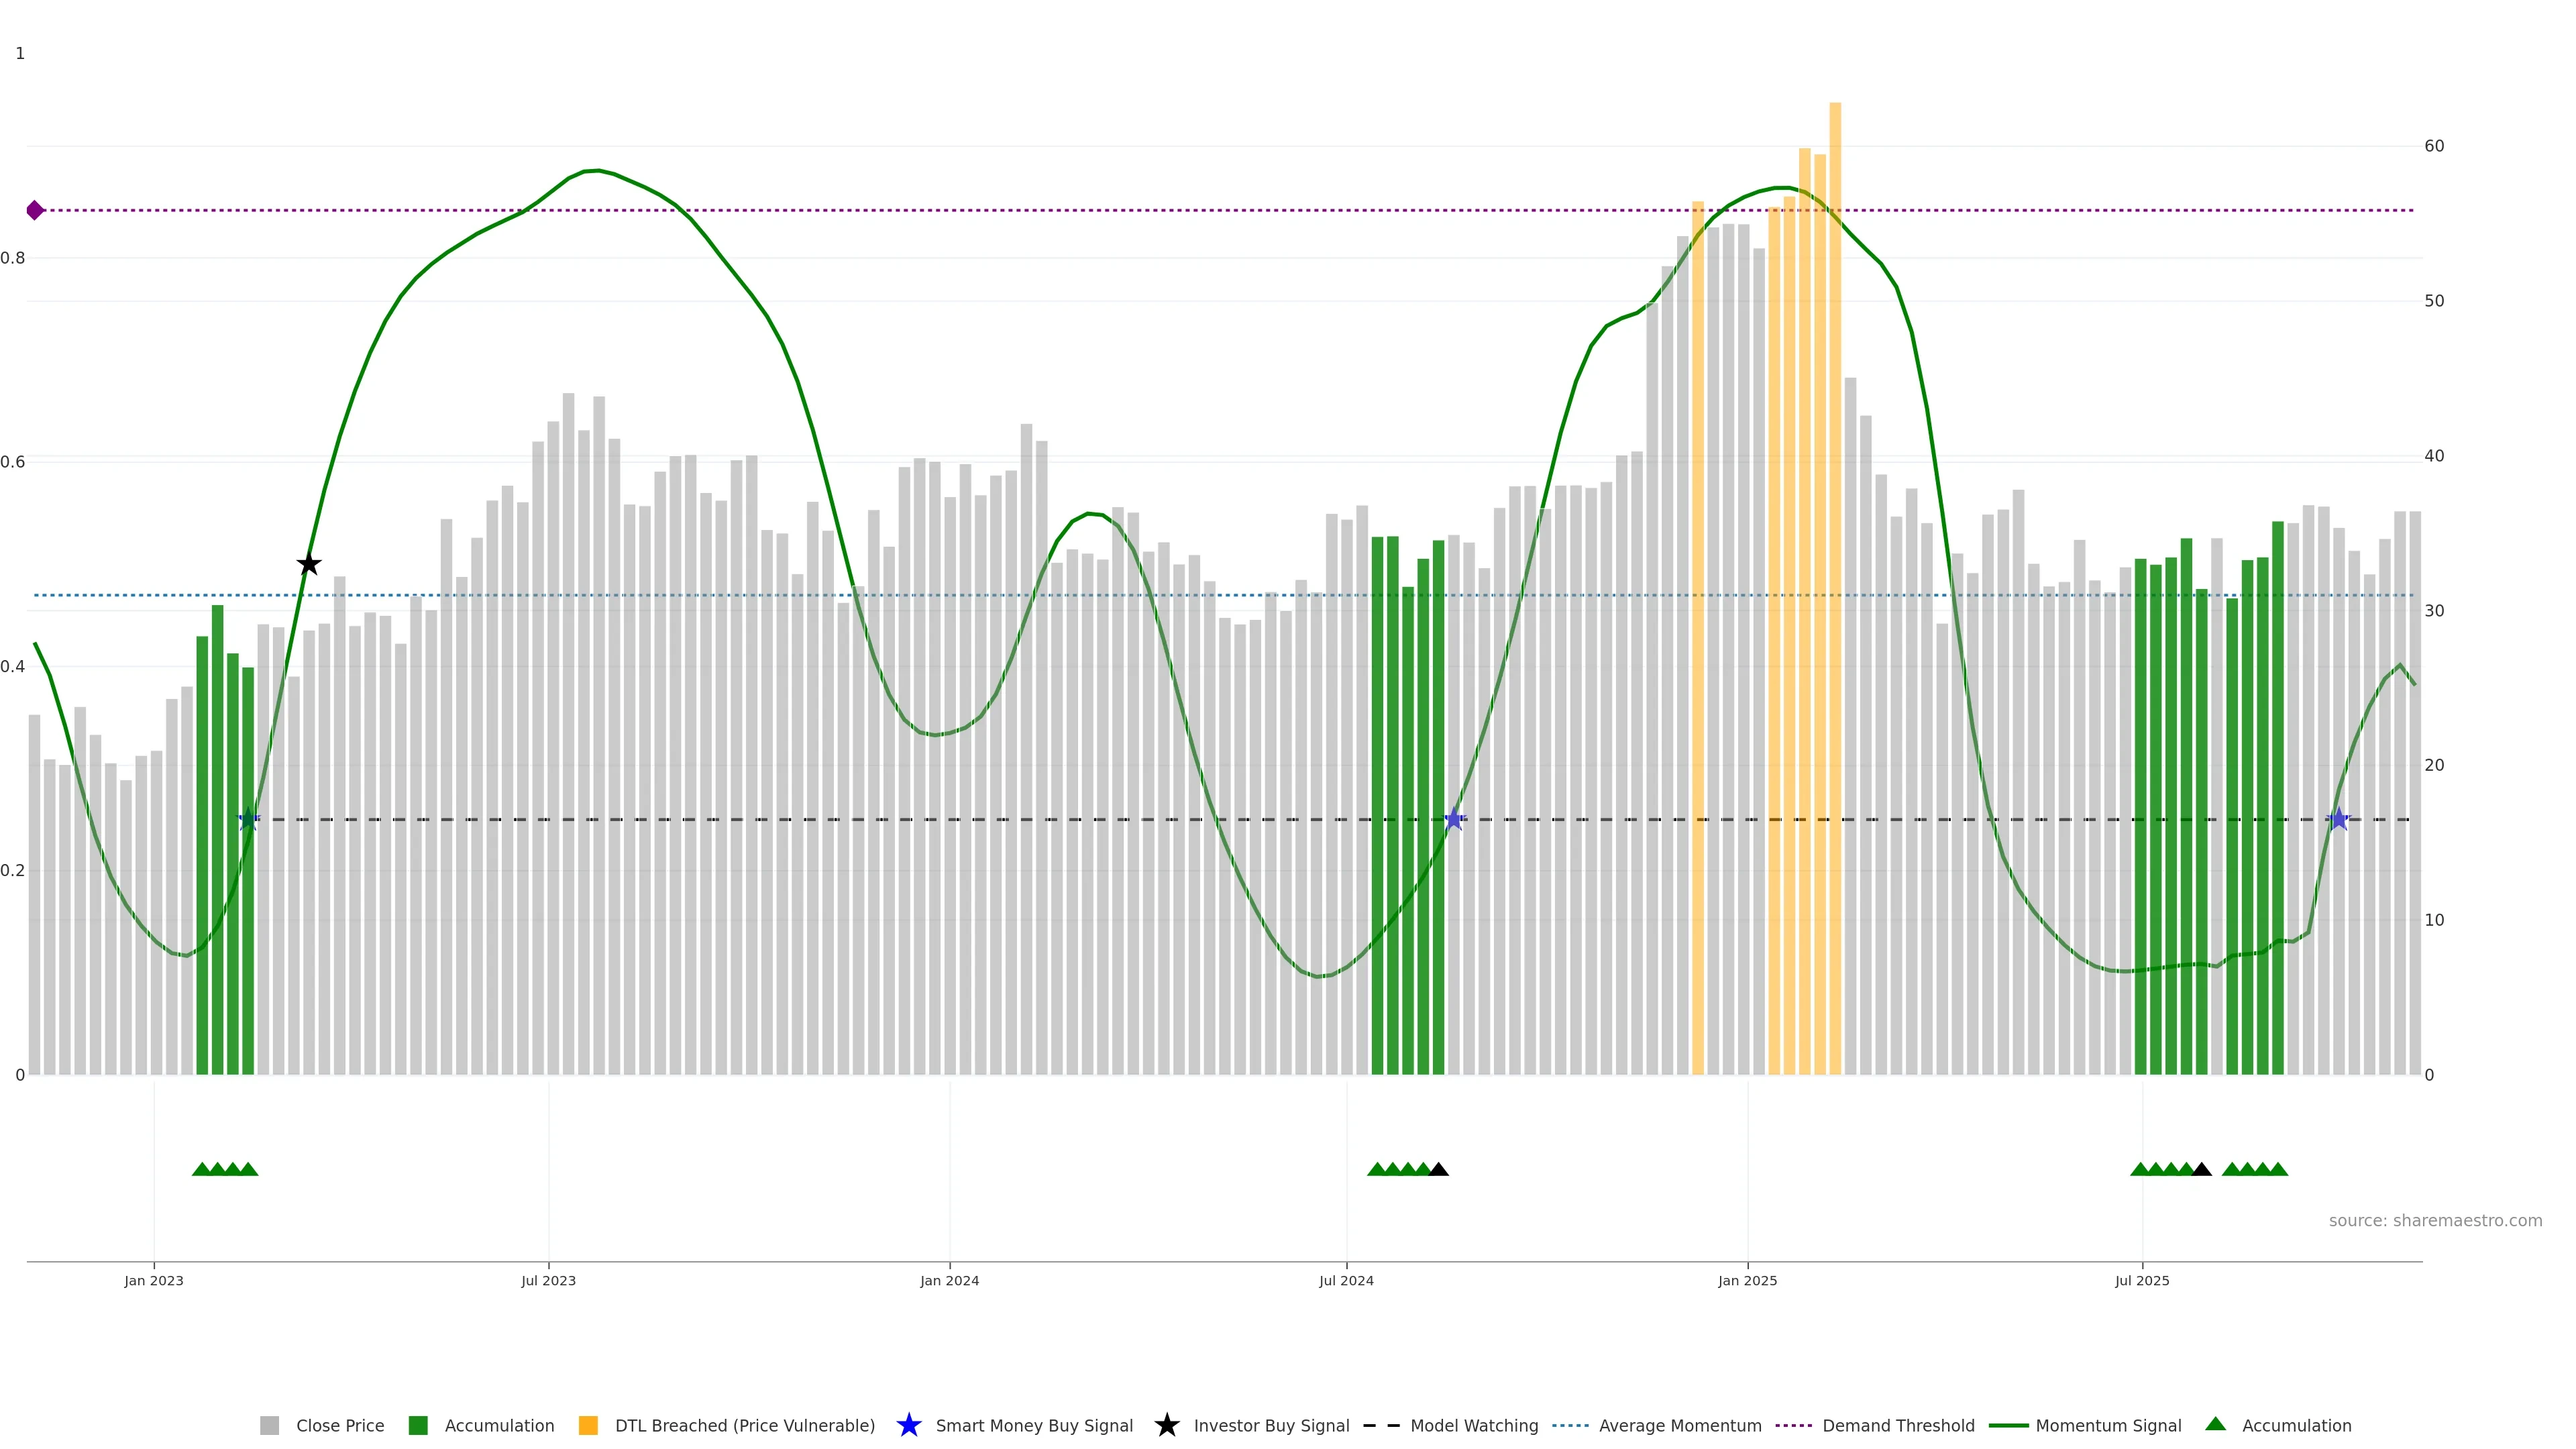Click the green Accumulation square legend swatch
Viewport: 2576px width, 1449px height.
click(x=418, y=1425)
